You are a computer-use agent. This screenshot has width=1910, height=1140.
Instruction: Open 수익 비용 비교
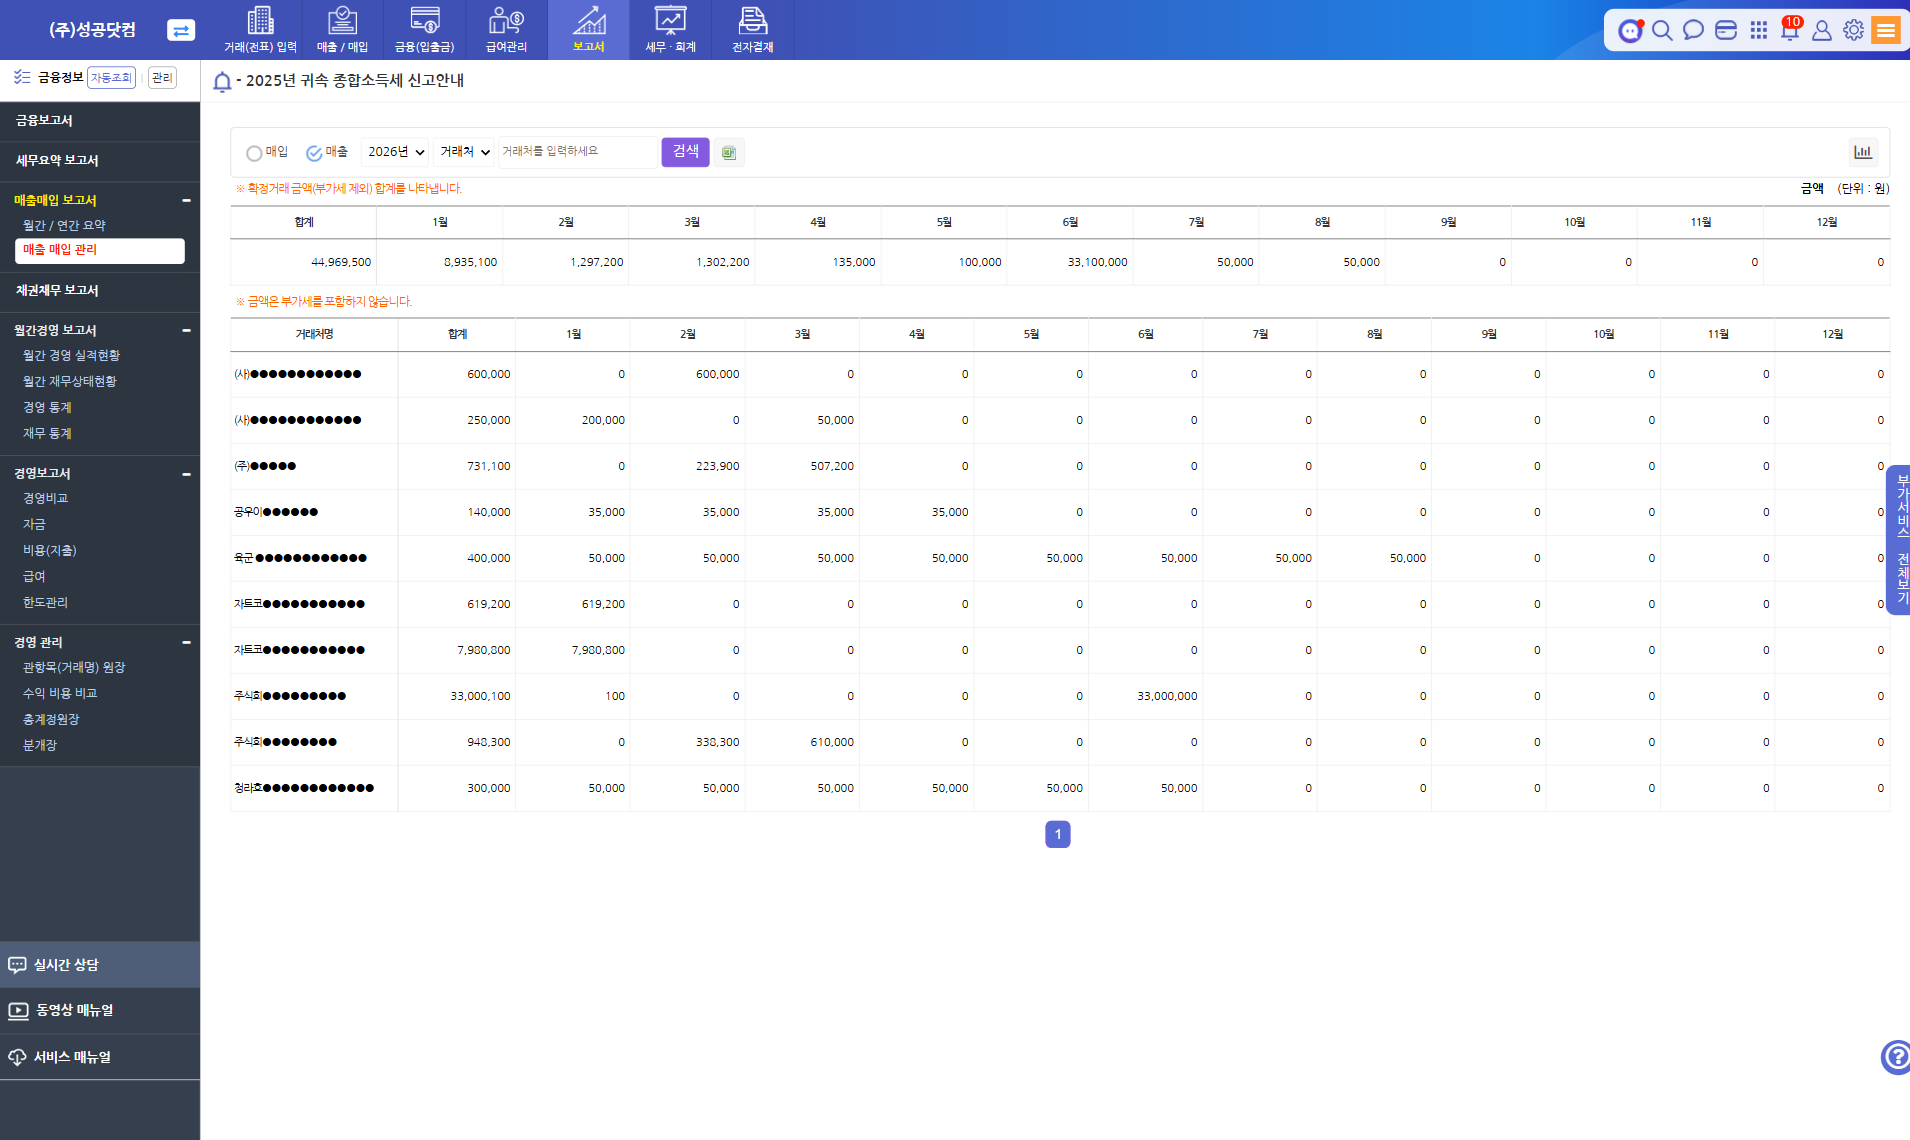[60, 694]
